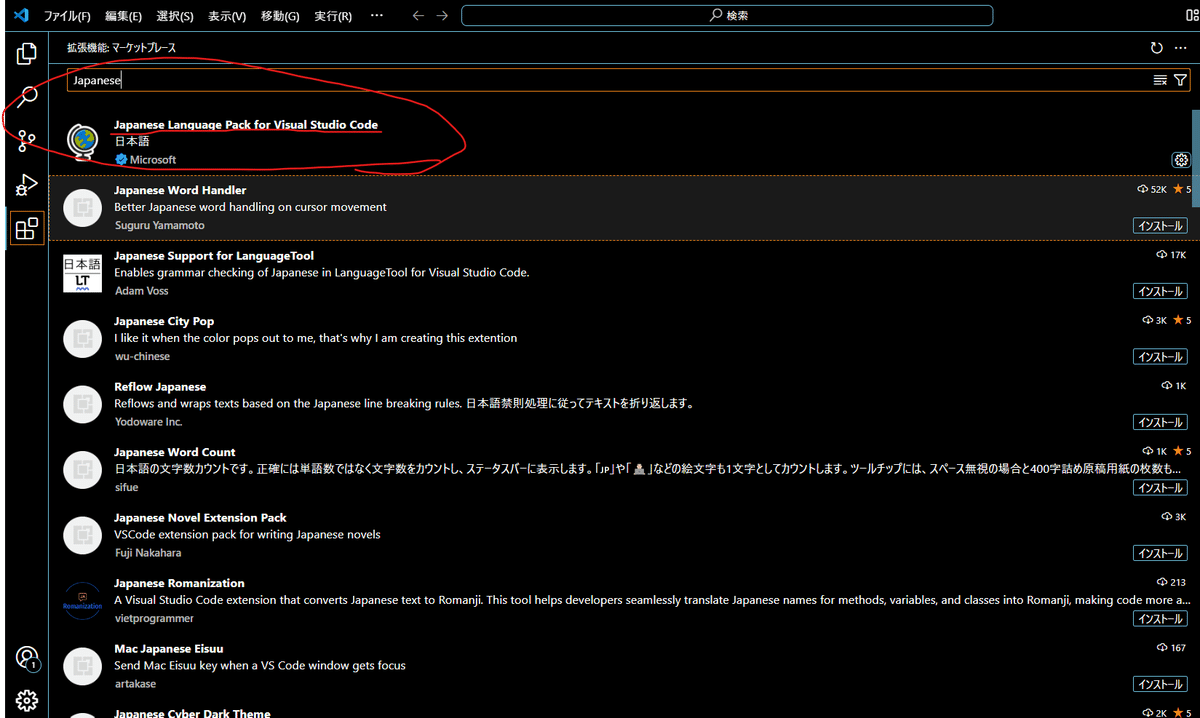Click the Japanese Word Handler placeholder icon
The height and width of the screenshot is (718, 1200).
coord(82,207)
